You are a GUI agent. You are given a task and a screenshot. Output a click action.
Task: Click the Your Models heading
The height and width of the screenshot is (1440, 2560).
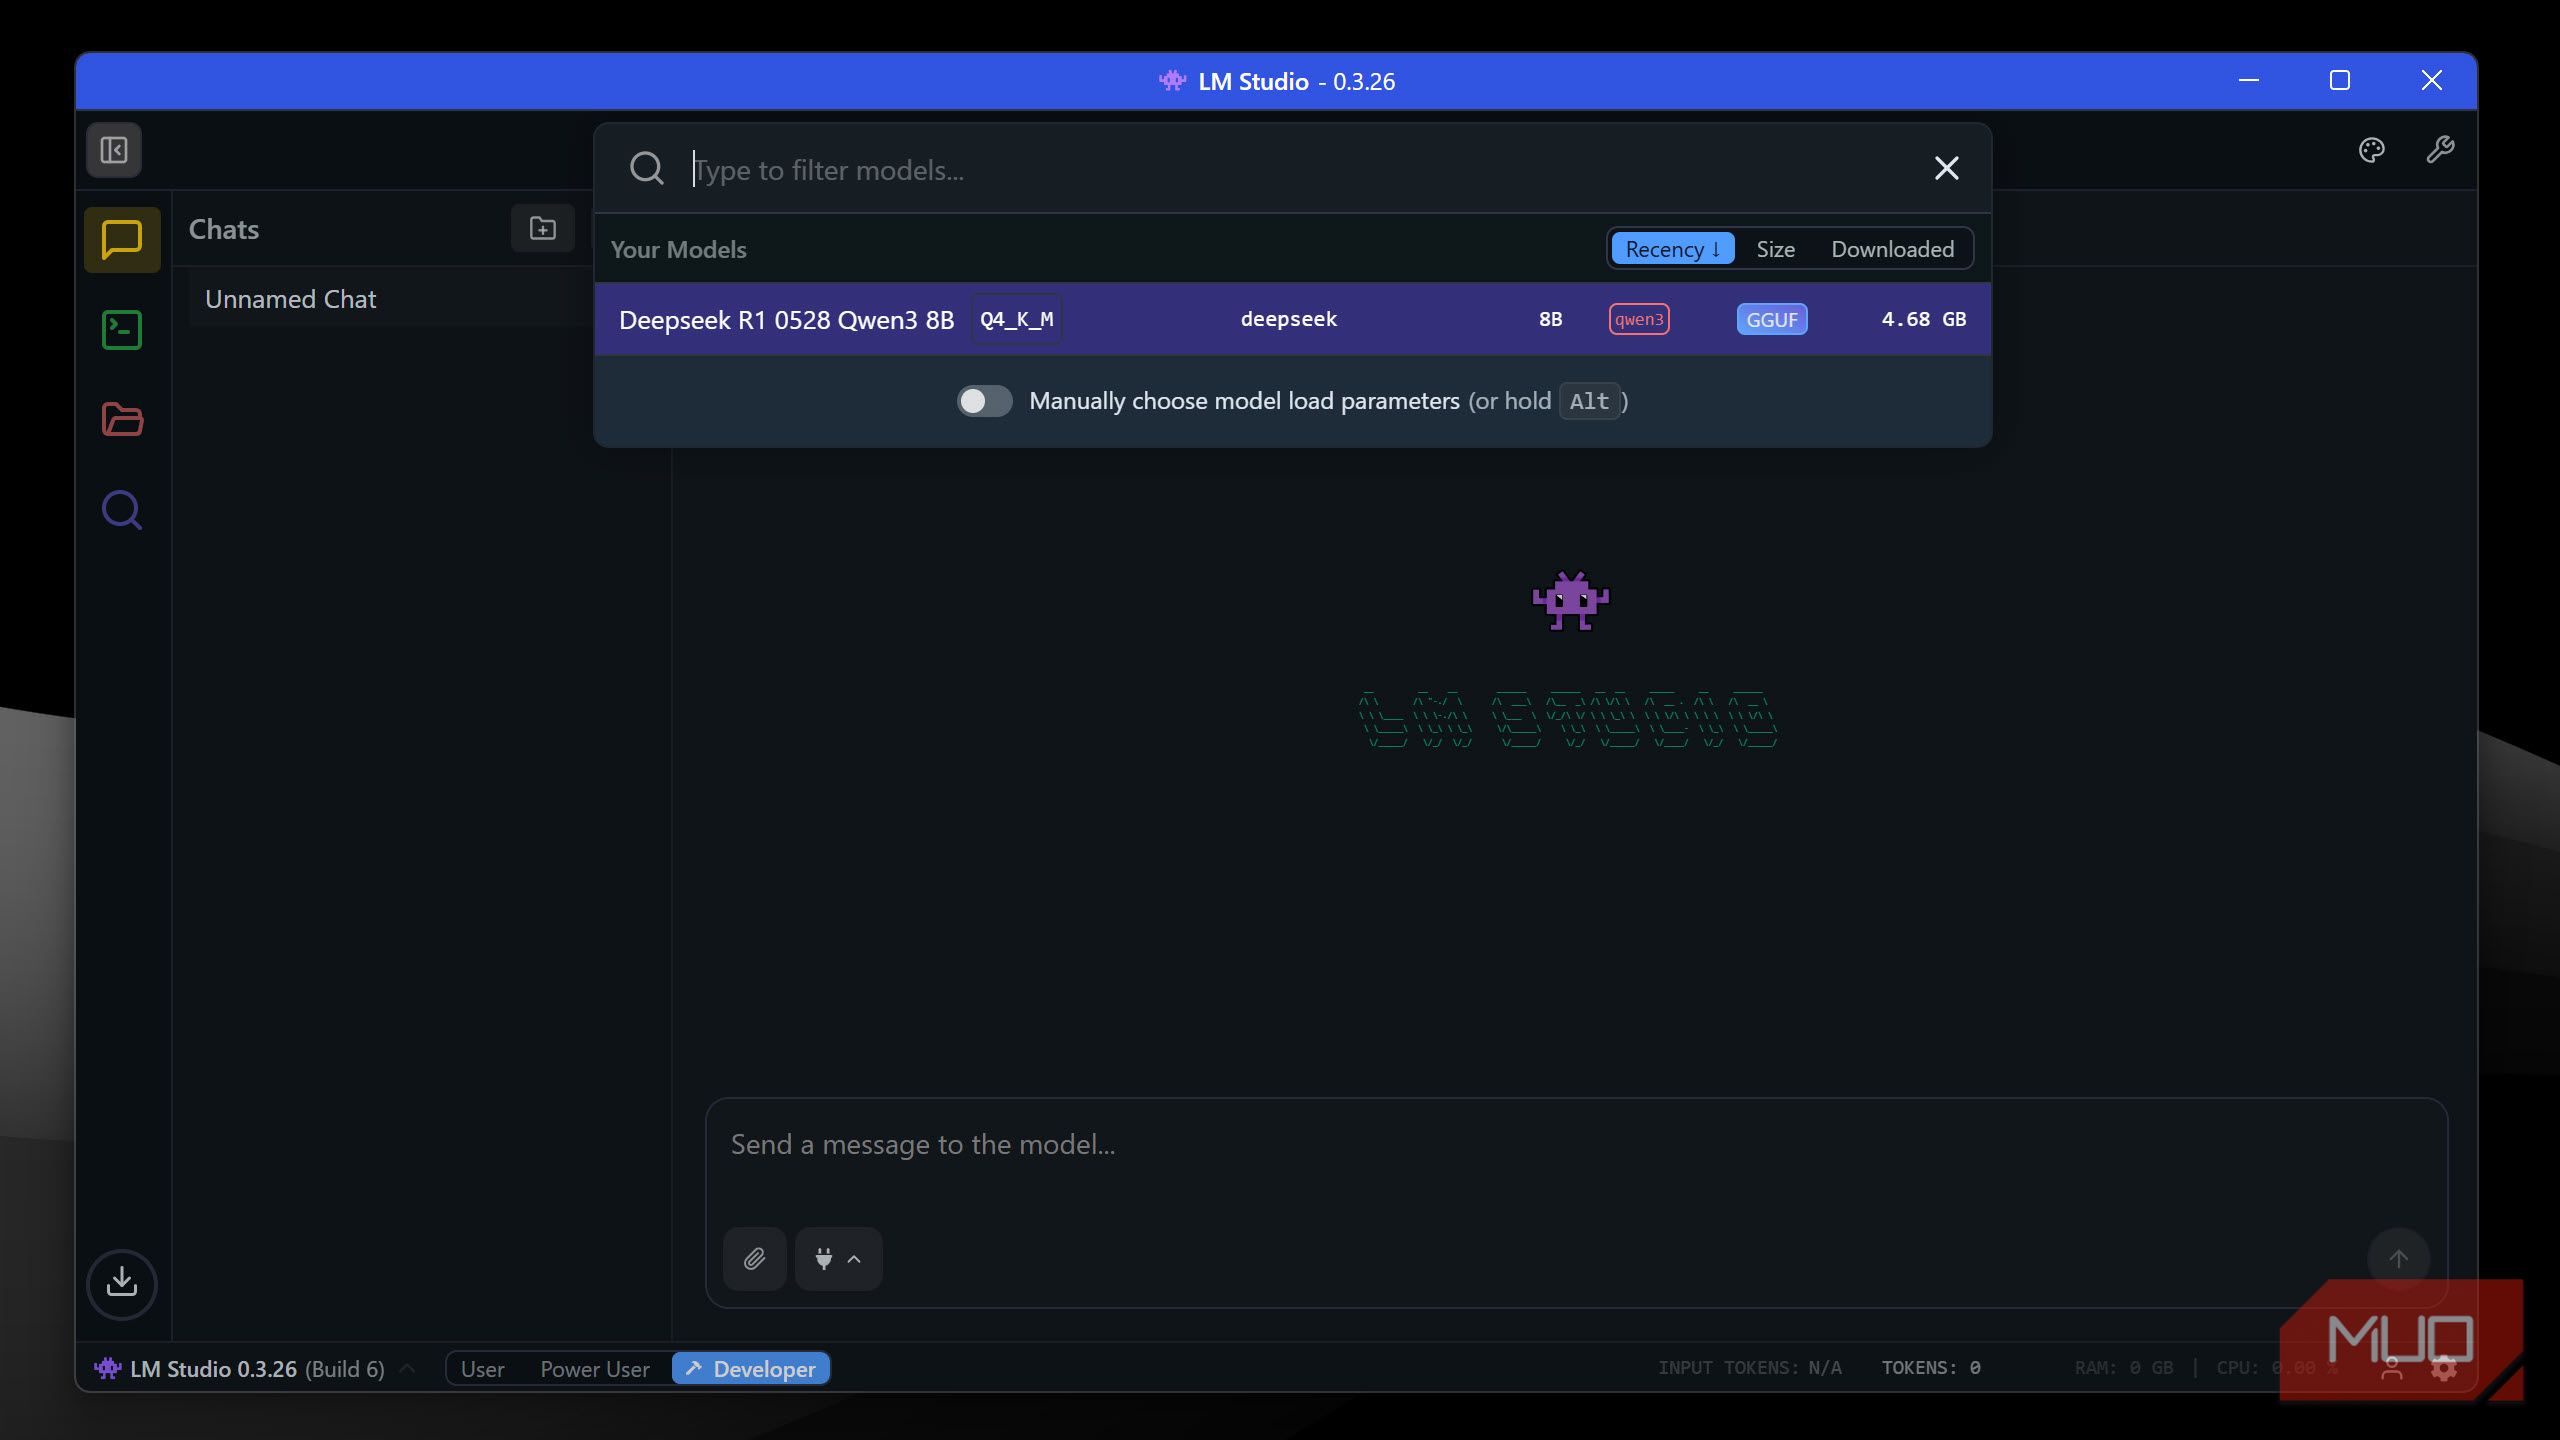click(x=678, y=250)
